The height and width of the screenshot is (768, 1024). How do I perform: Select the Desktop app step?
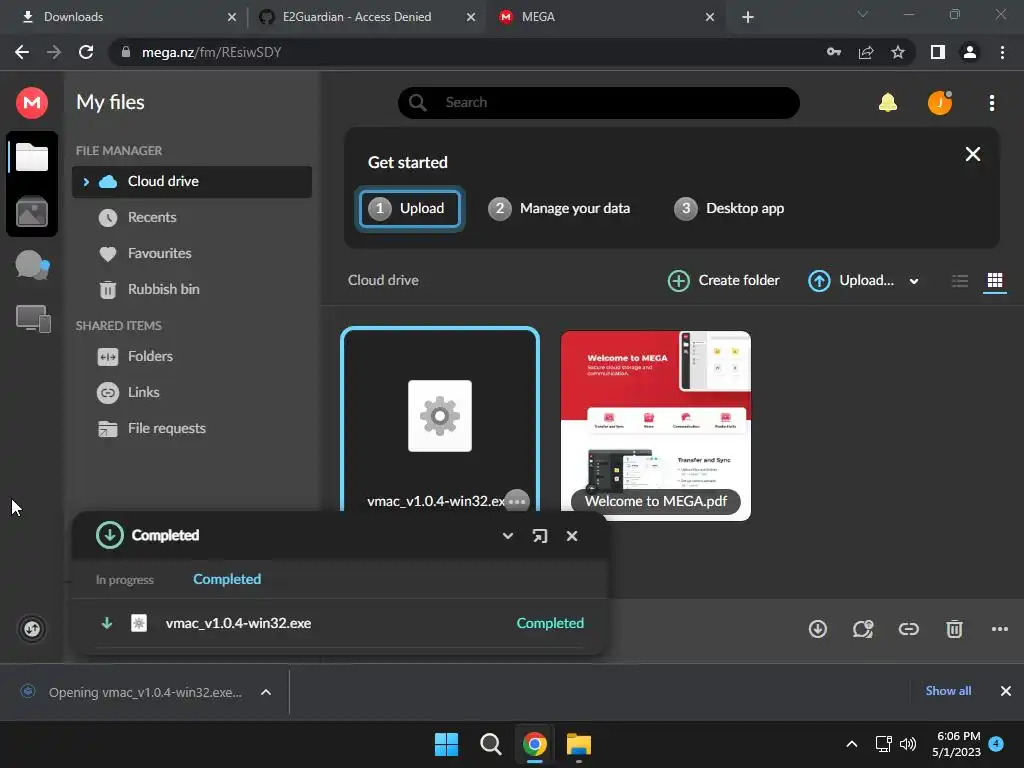(x=729, y=208)
